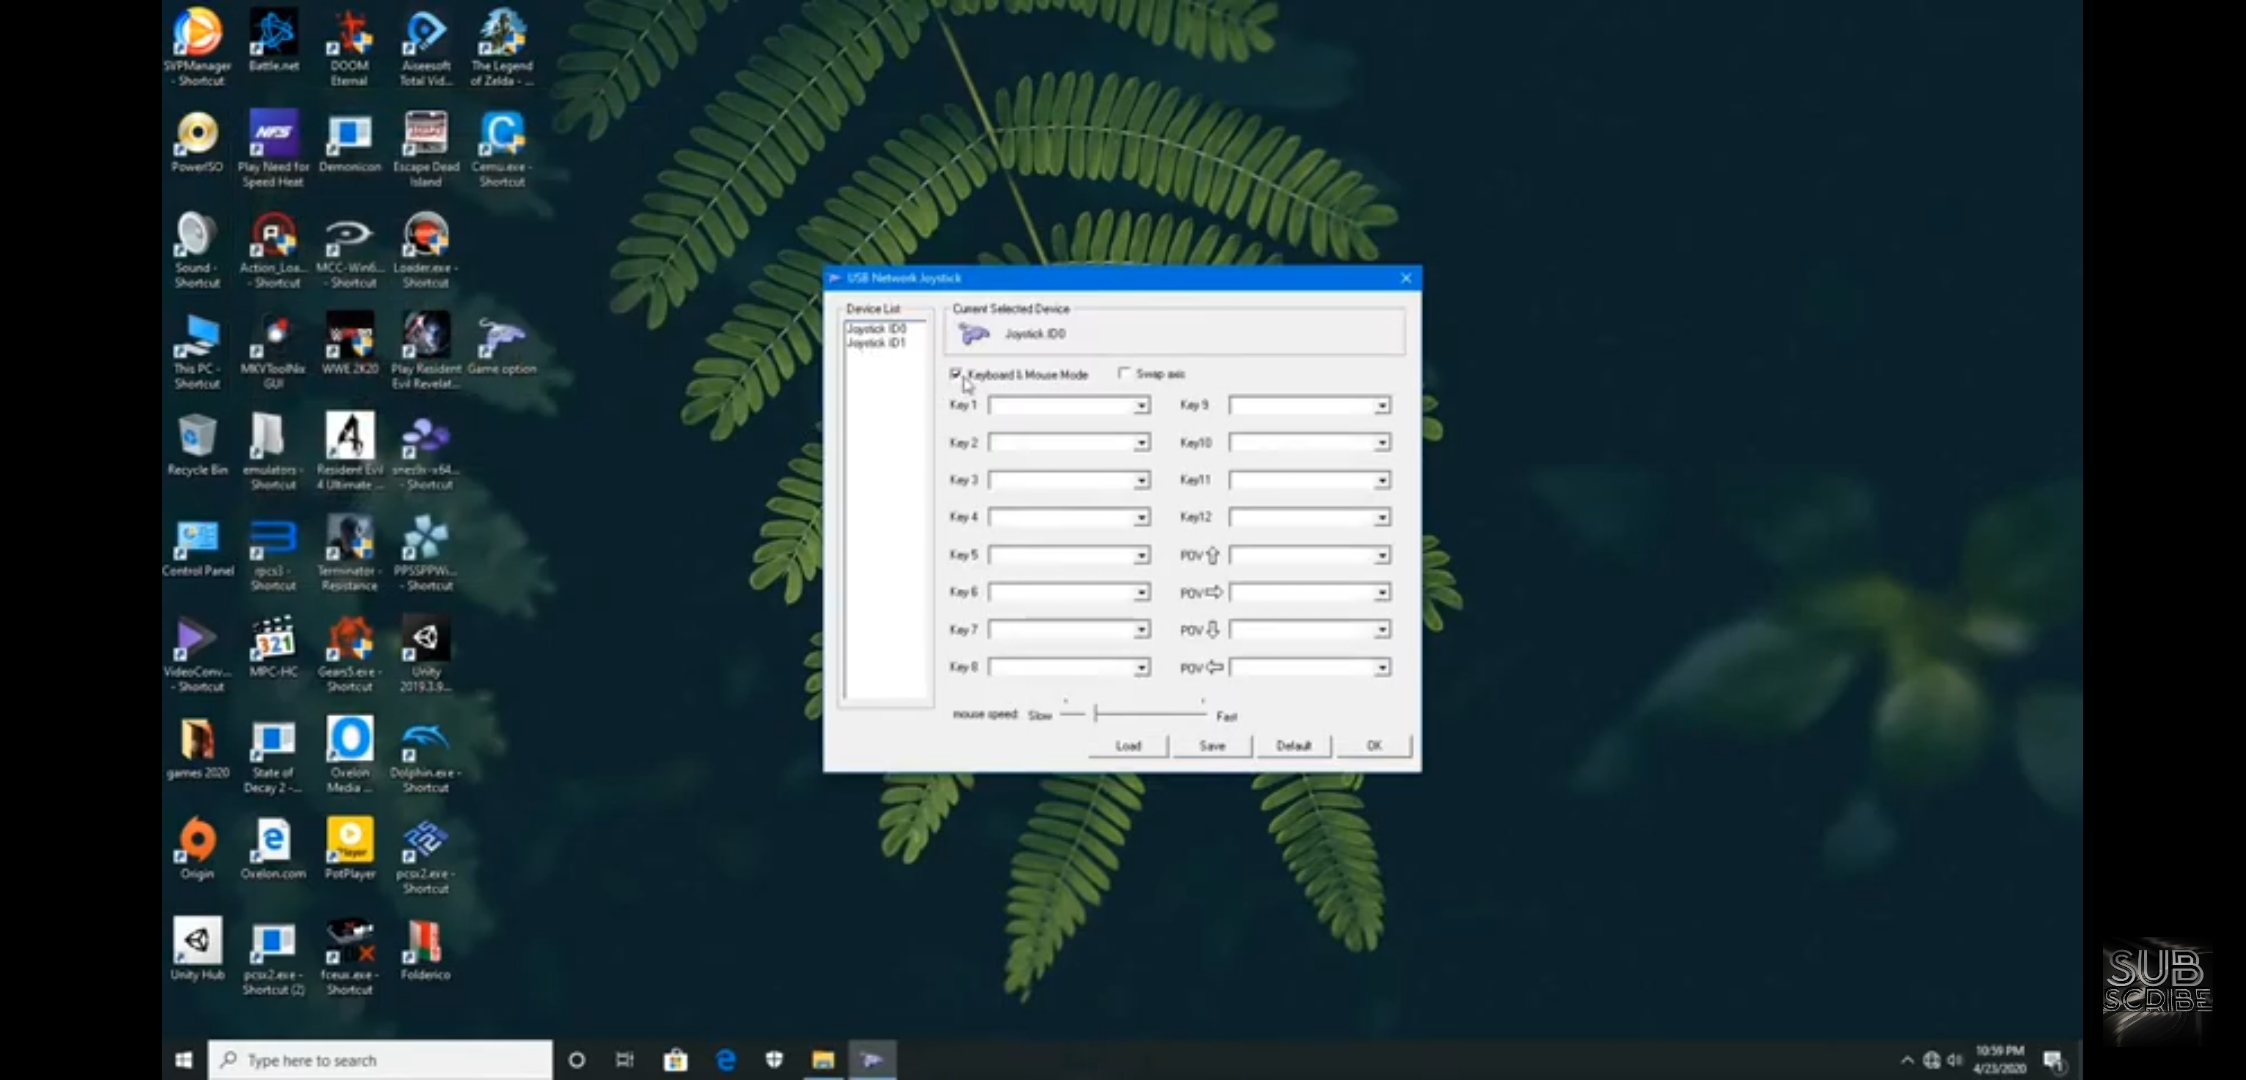2246x1080 pixels.
Task: Expand the Key 1 dropdown
Action: point(1141,406)
